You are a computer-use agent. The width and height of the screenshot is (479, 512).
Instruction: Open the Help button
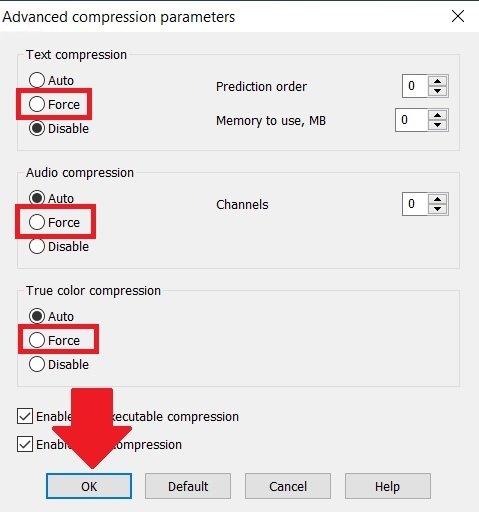[x=388, y=486]
